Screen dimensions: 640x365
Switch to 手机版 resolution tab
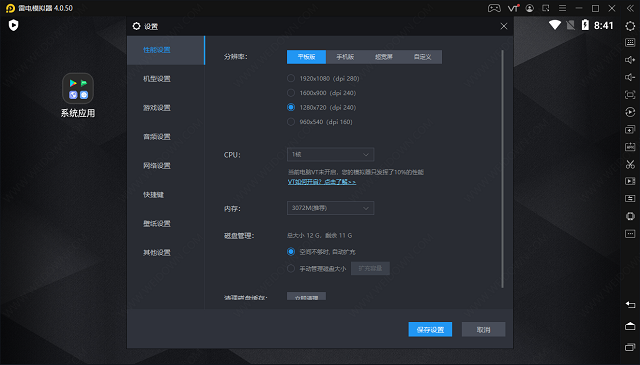click(345, 57)
